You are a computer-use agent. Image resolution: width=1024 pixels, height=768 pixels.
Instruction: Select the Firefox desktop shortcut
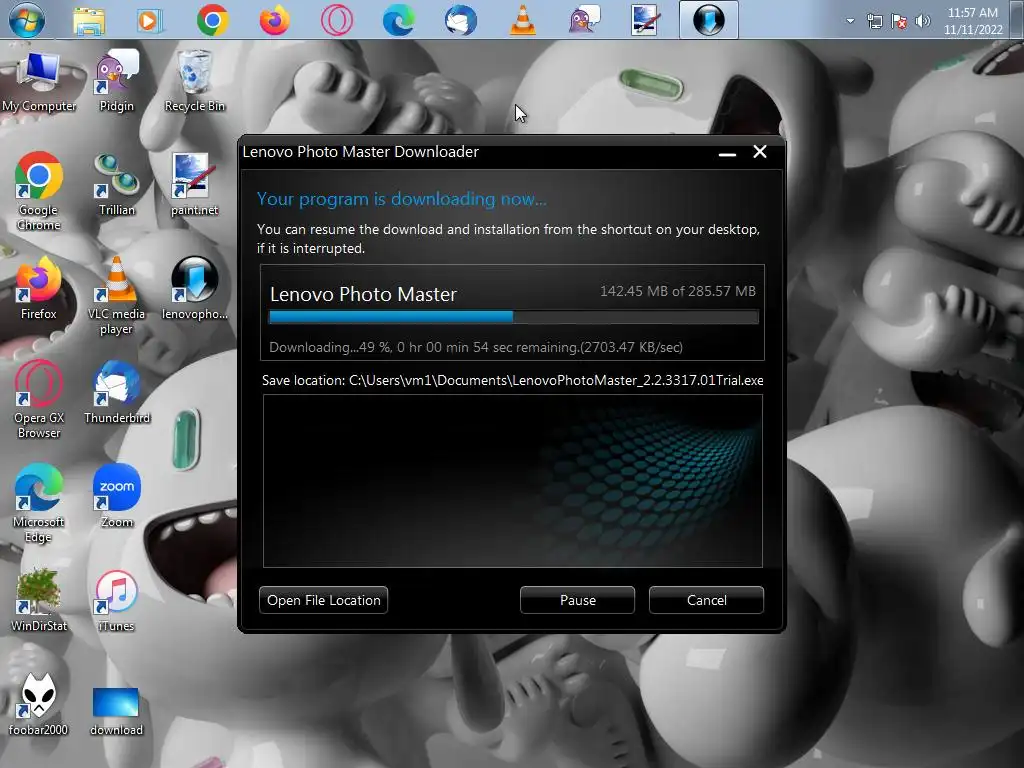pos(39,288)
